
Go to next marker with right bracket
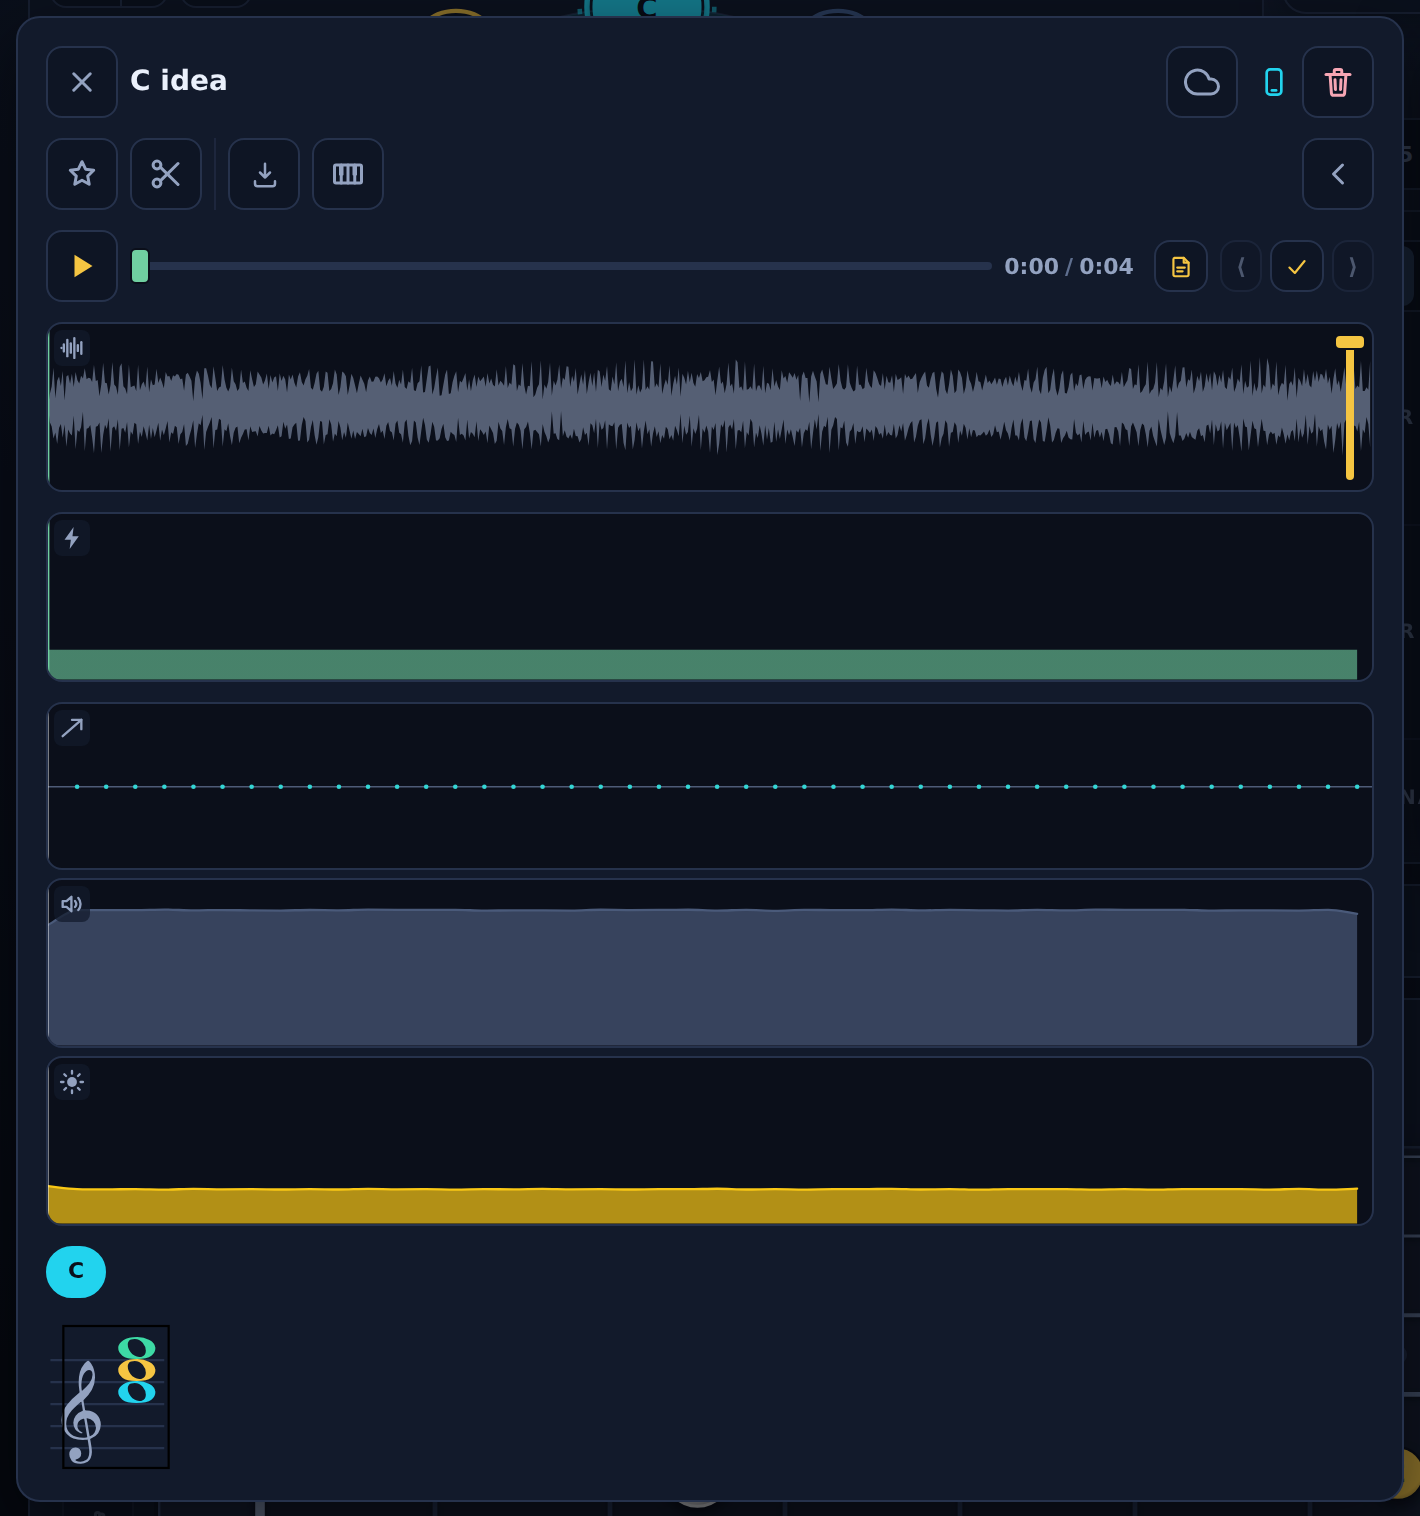coord(1353,267)
